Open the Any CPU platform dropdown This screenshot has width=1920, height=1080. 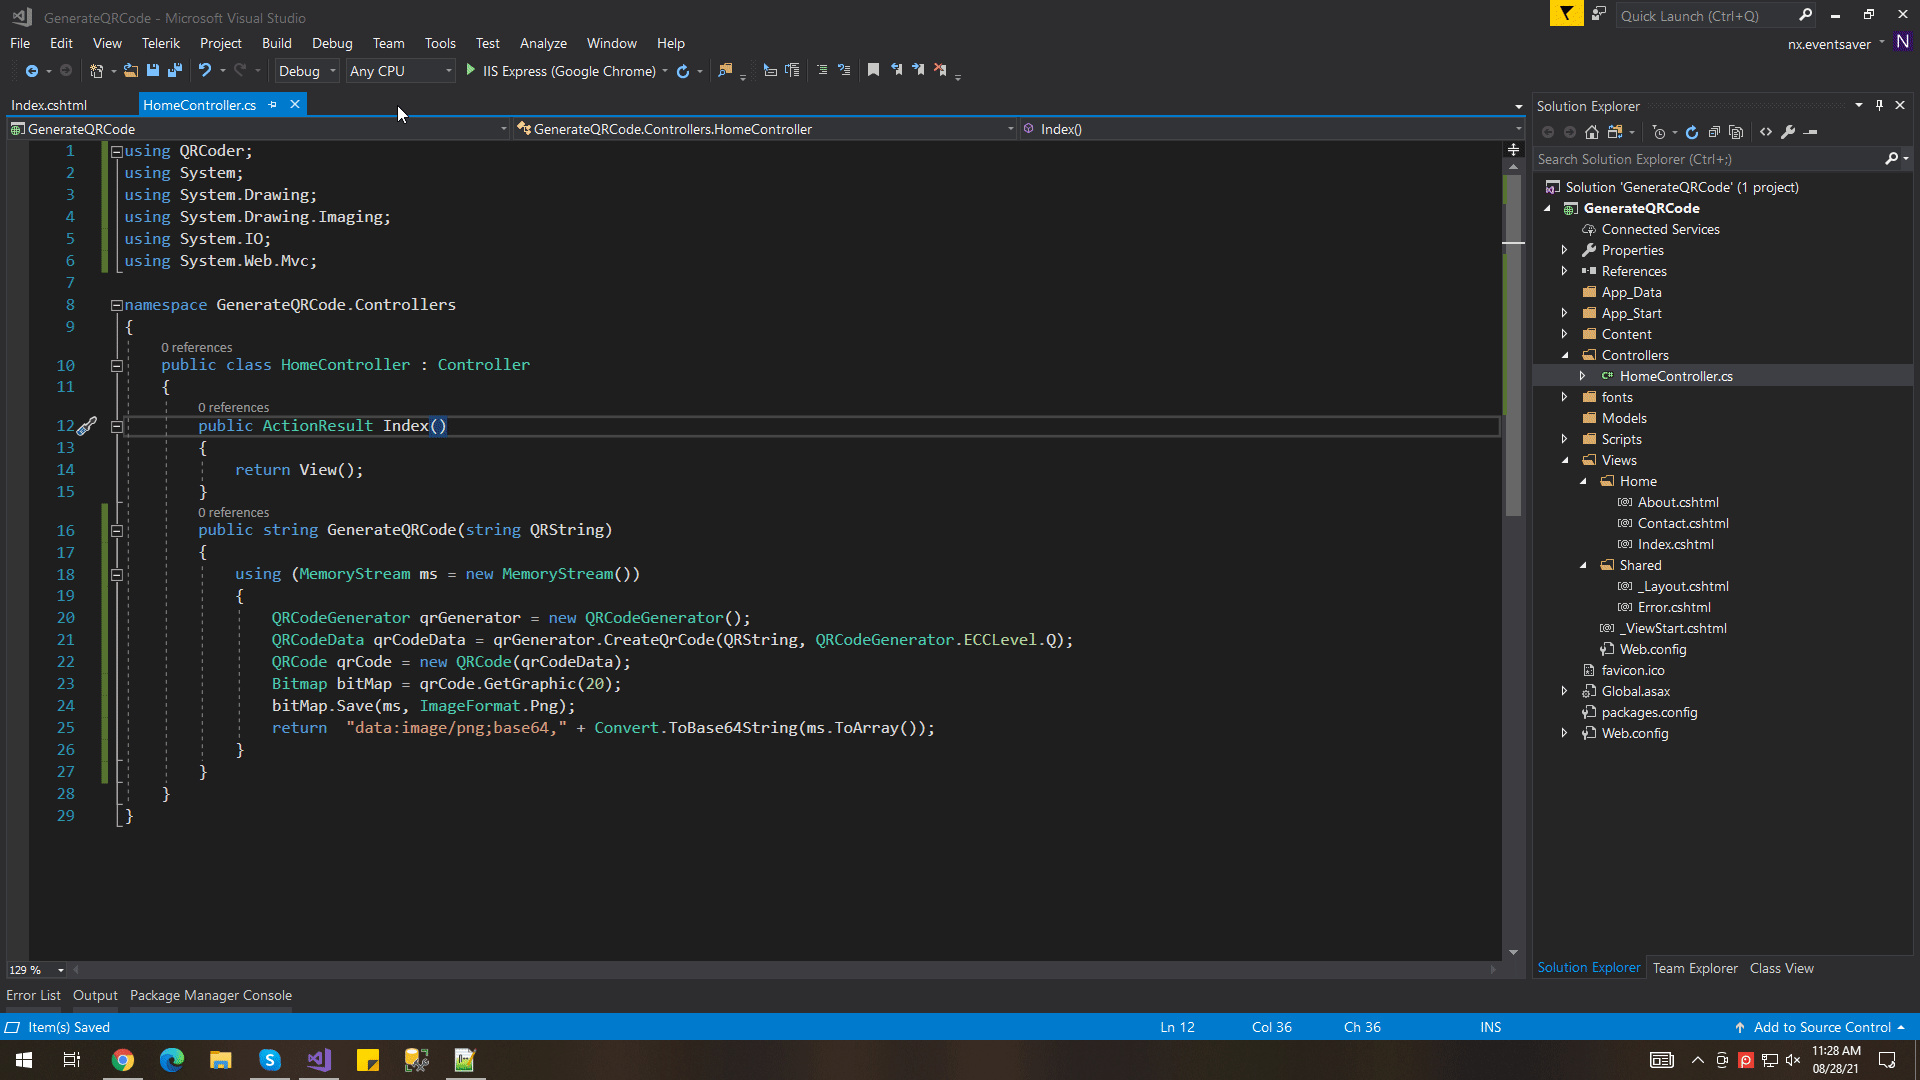400,71
